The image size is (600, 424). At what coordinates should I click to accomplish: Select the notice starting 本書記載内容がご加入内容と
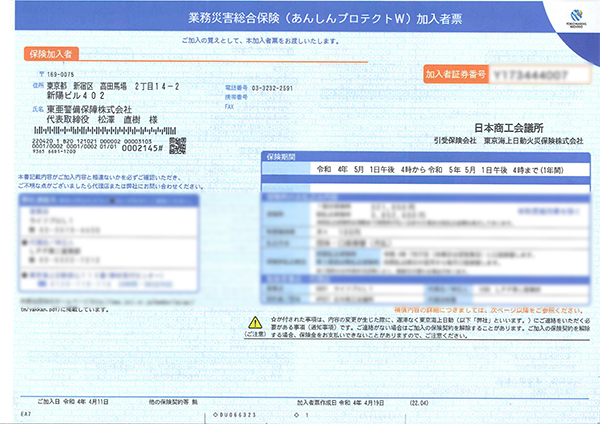111,182
